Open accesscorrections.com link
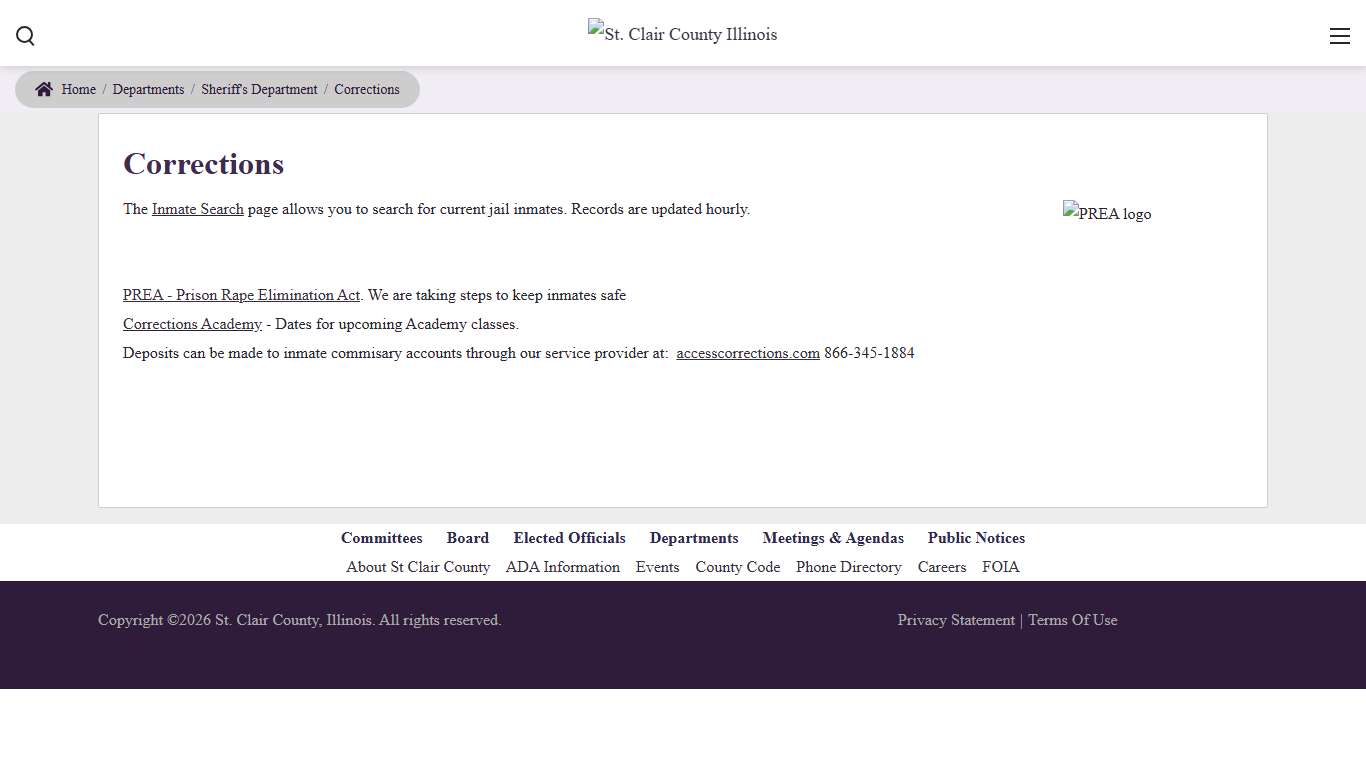 click(x=748, y=353)
